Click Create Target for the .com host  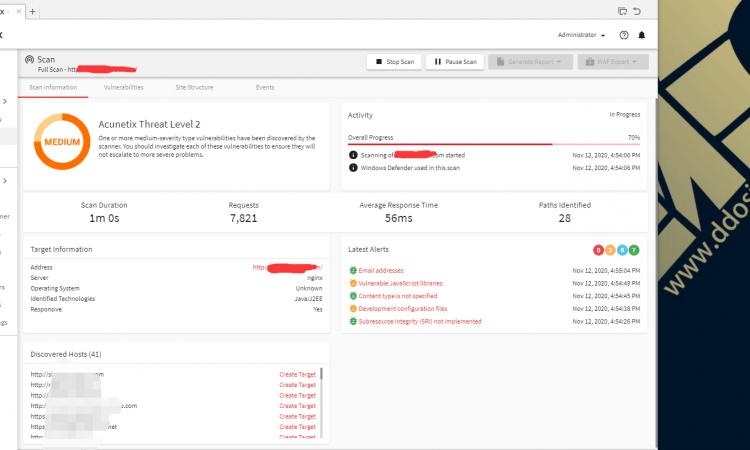tap(298, 406)
